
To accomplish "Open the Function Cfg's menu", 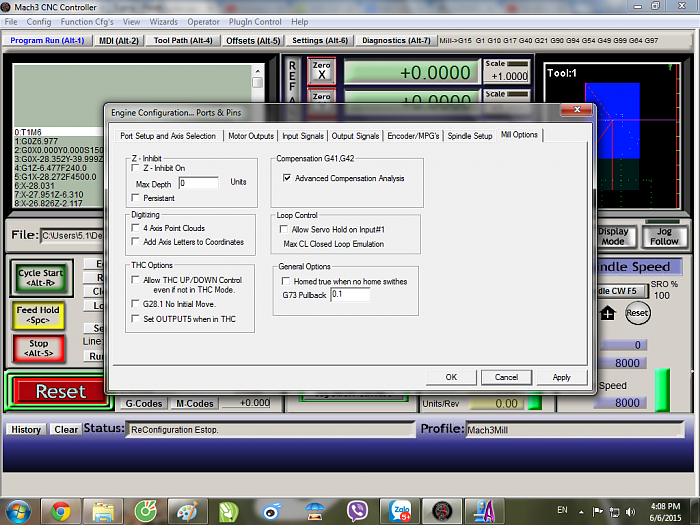I will (x=87, y=21).
